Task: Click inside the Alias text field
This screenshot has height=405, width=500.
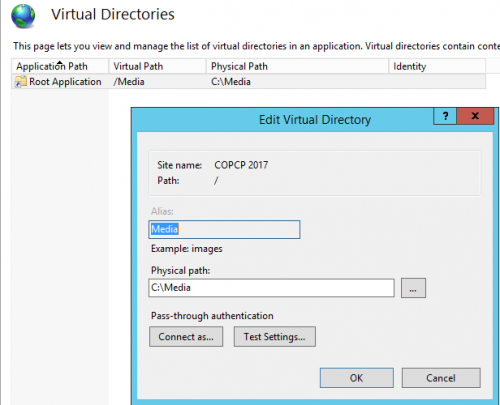Action: point(224,229)
